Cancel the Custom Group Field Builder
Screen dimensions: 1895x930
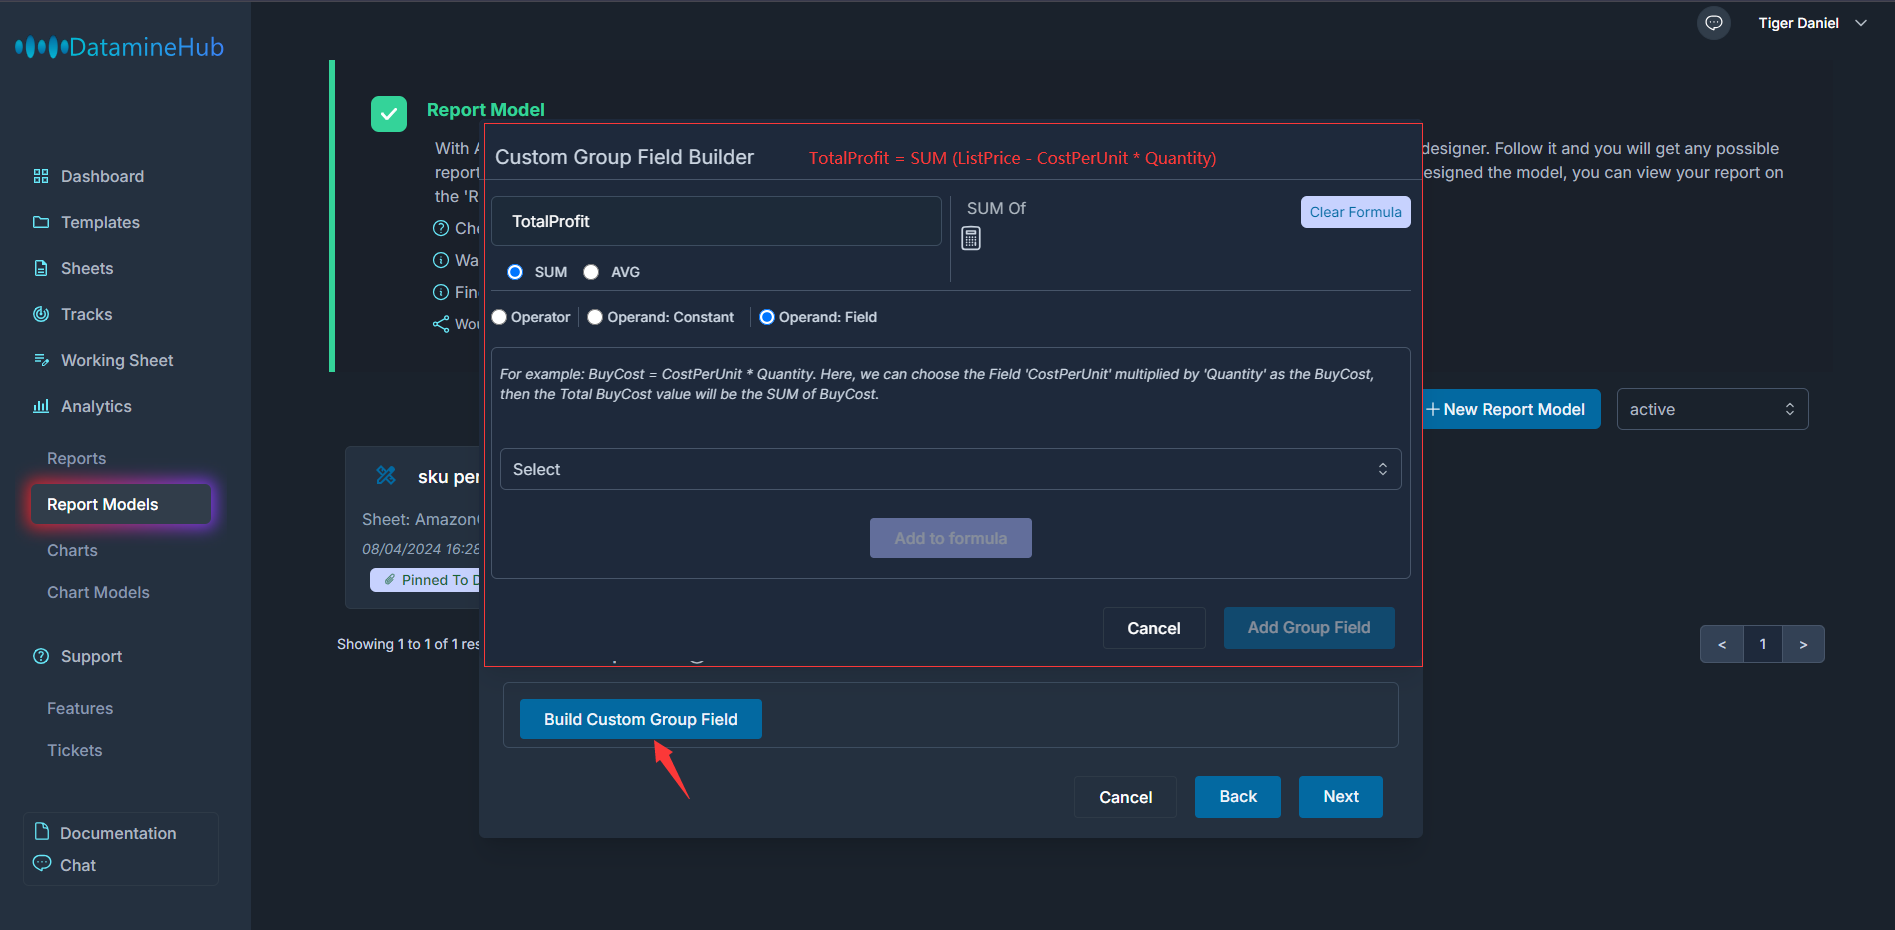pyautogui.click(x=1154, y=628)
